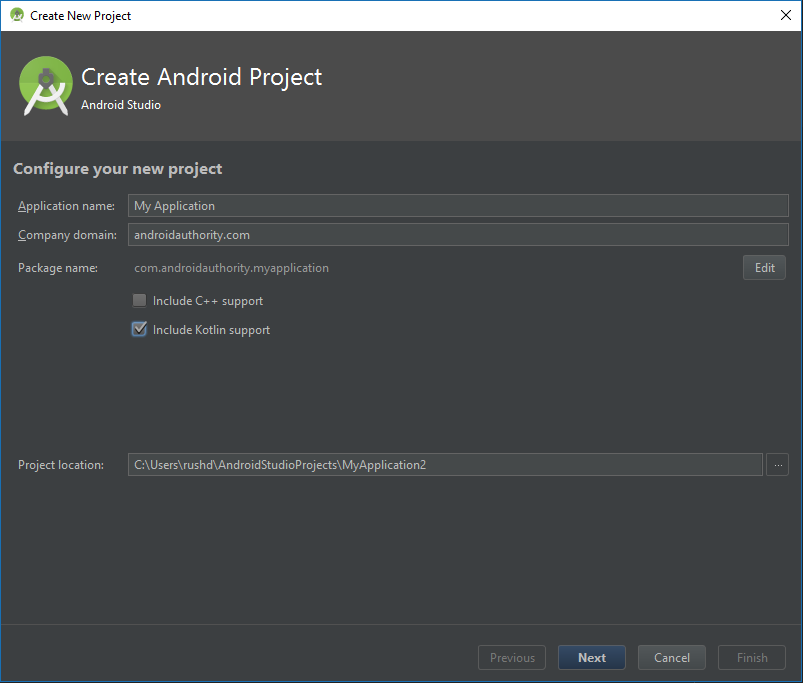The image size is (803, 683).
Task: Focus the Application name text field
Action: (x=458, y=205)
